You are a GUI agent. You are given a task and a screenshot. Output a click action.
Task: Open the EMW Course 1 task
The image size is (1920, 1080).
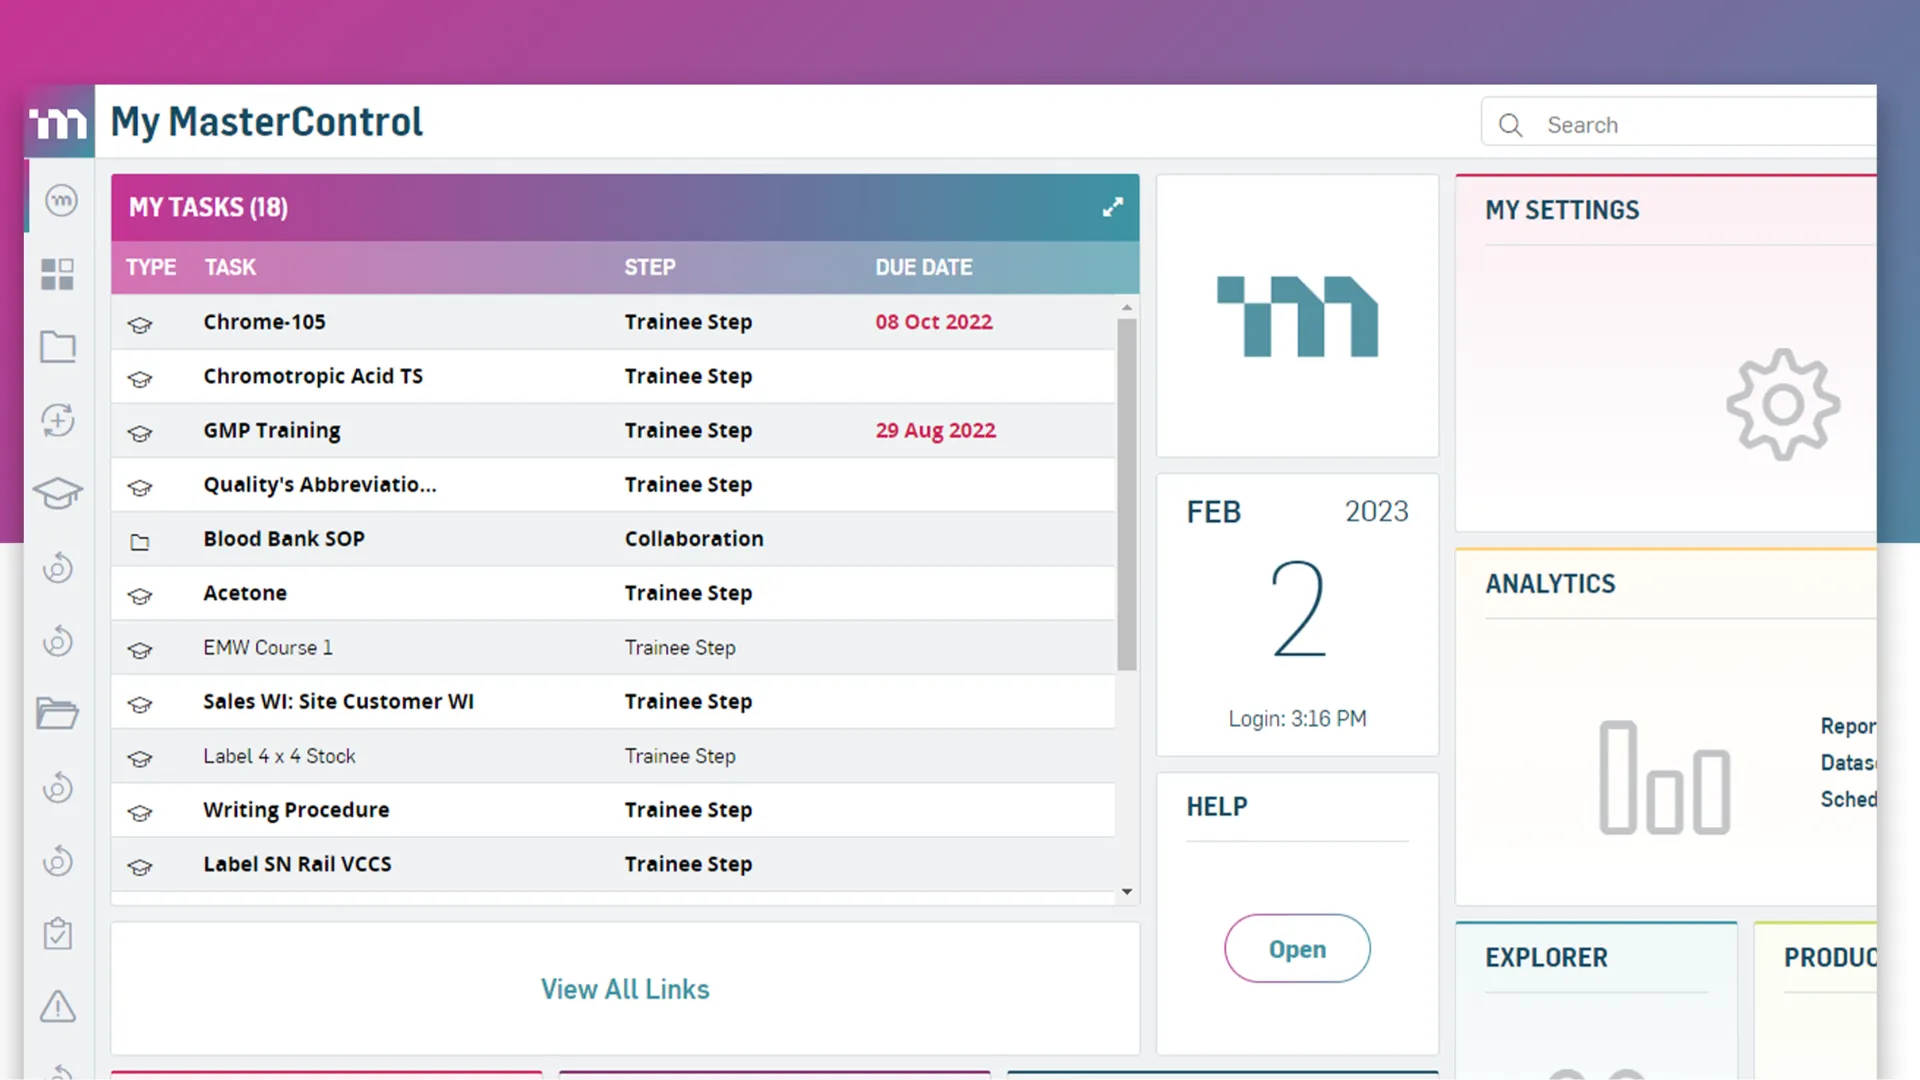268,647
